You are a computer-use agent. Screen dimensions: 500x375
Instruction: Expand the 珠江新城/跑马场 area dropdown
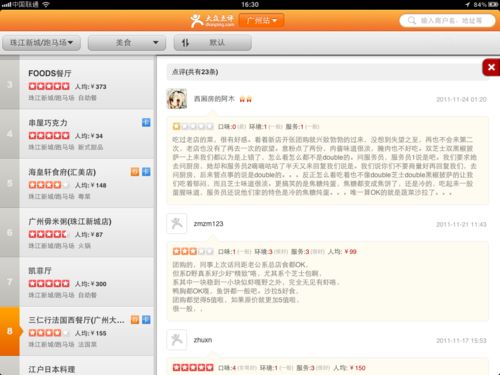point(42,43)
